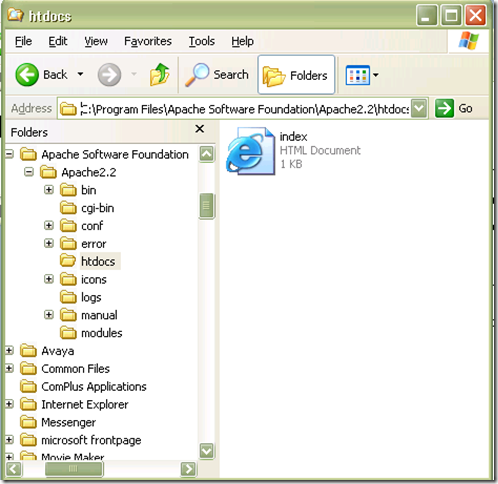Collapse the Apache Software Foundation node
The width and height of the screenshot is (498, 484).
click(9, 154)
